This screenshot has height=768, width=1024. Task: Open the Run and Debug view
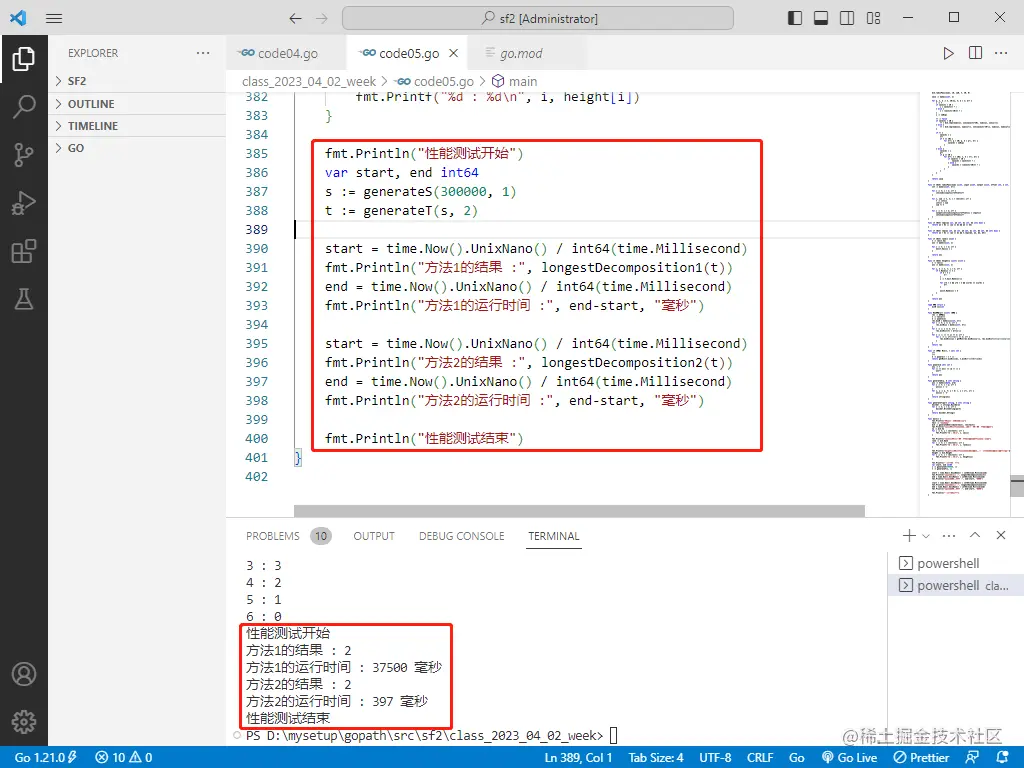click(x=24, y=203)
